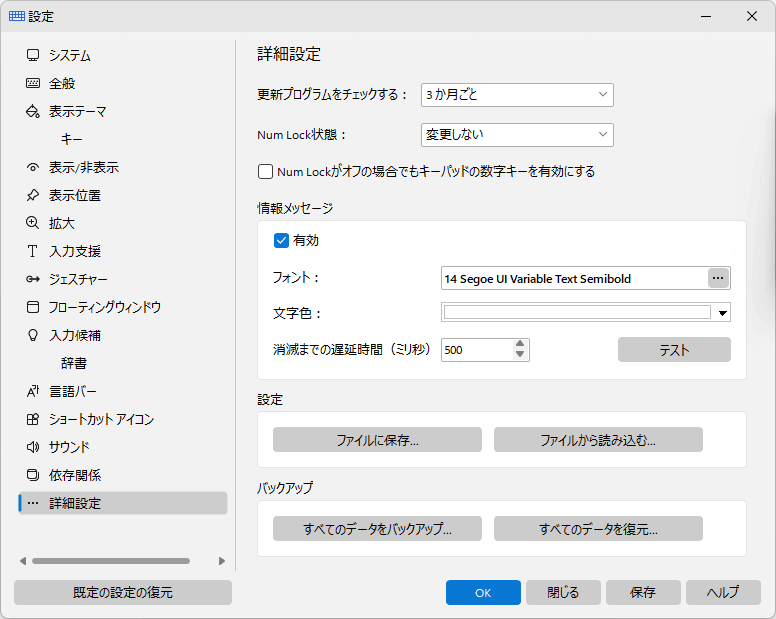Click the sidebar scrollbar right arrow
776x619 pixels.
pos(222,561)
